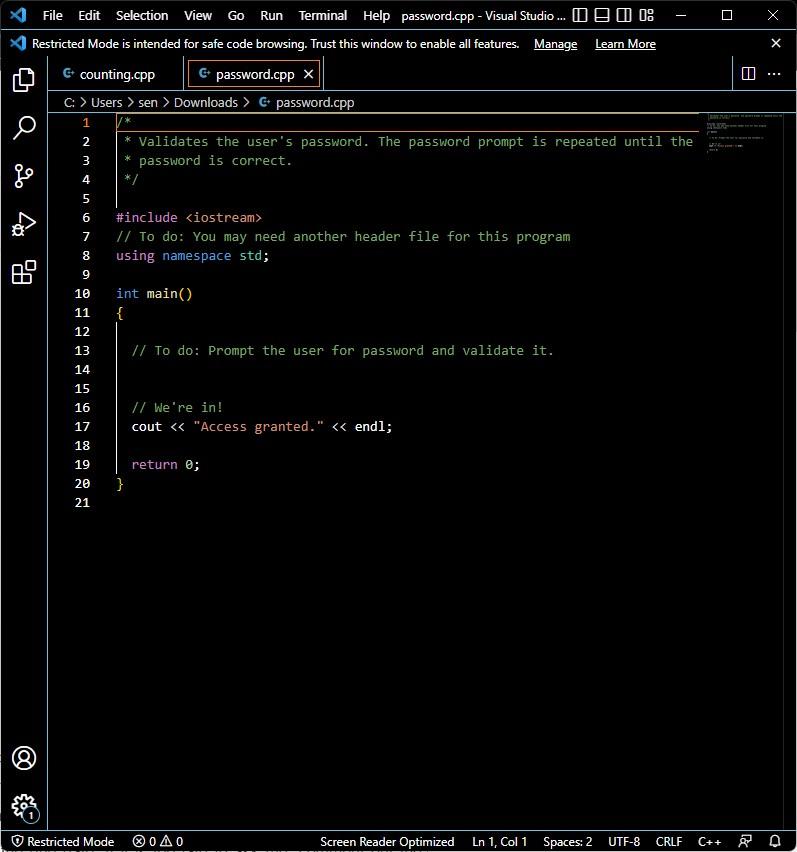Click Ln 1, Col 1 to go to line
This screenshot has height=852, width=797.
pyautogui.click(x=499, y=841)
